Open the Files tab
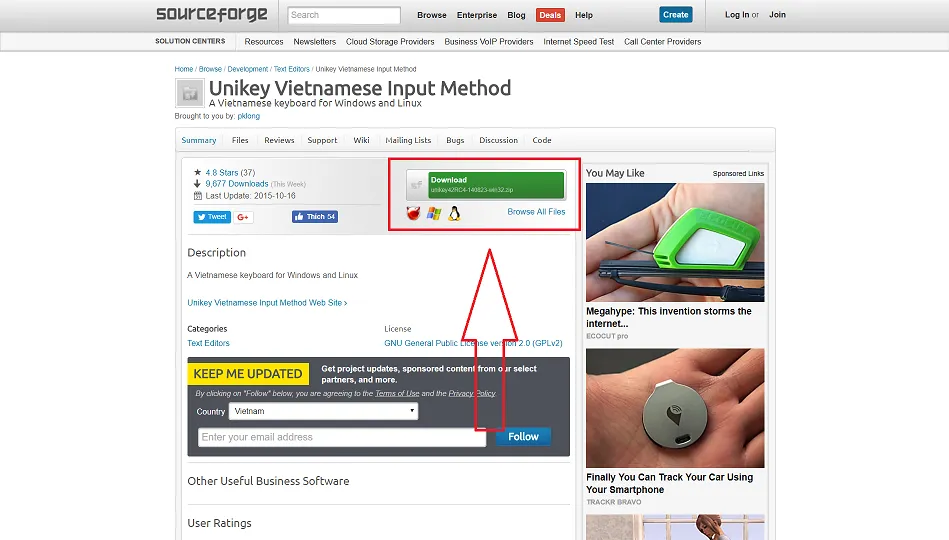The height and width of the screenshot is (540, 949). pos(240,140)
